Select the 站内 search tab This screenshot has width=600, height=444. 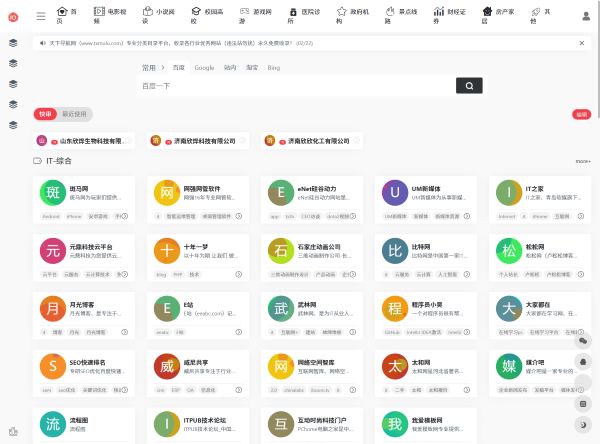click(x=230, y=68)
